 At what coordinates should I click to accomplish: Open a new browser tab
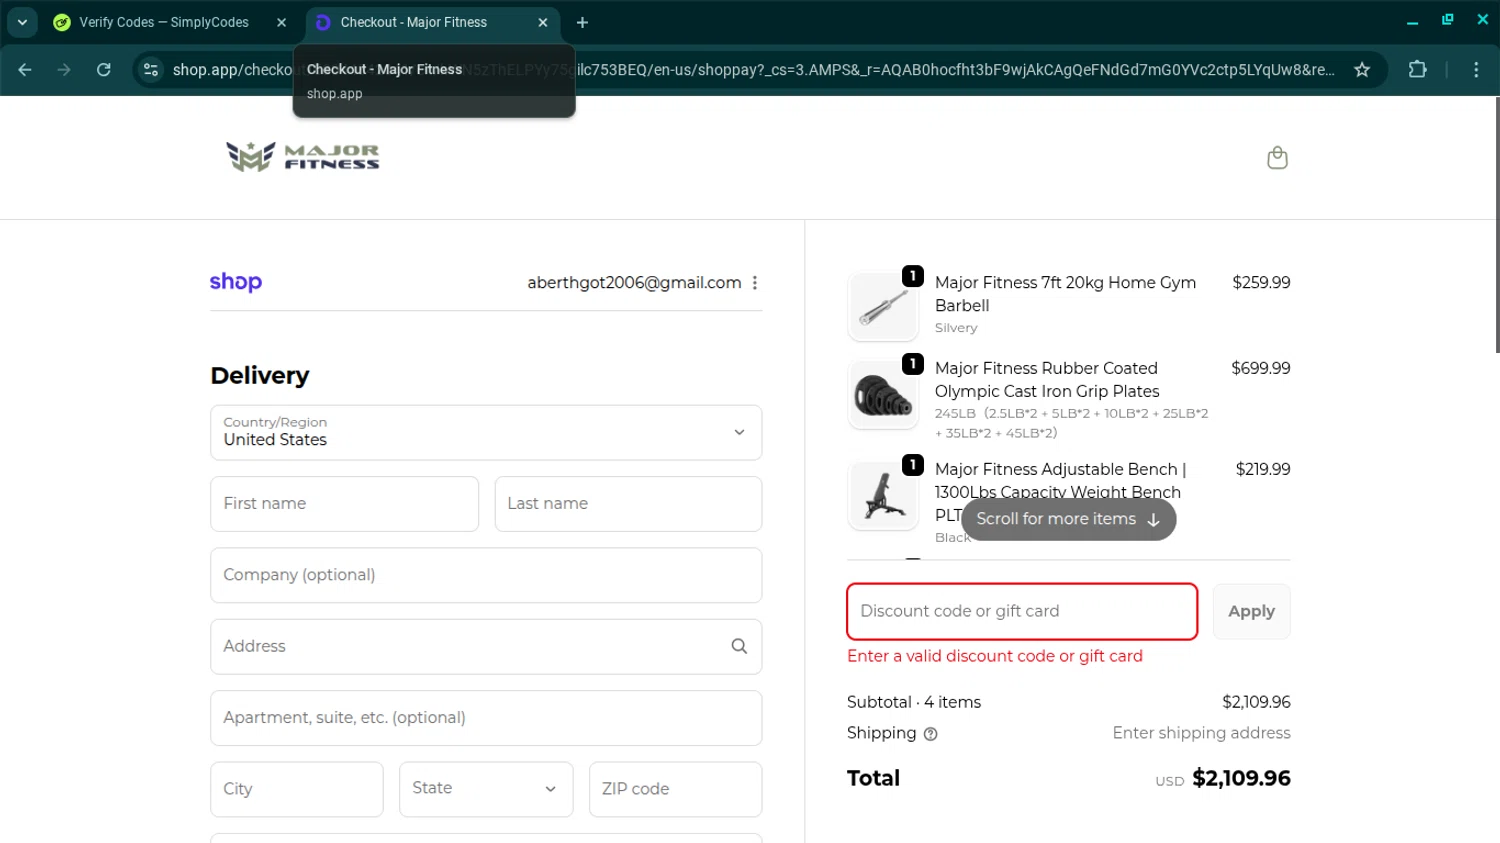point(582,22)
